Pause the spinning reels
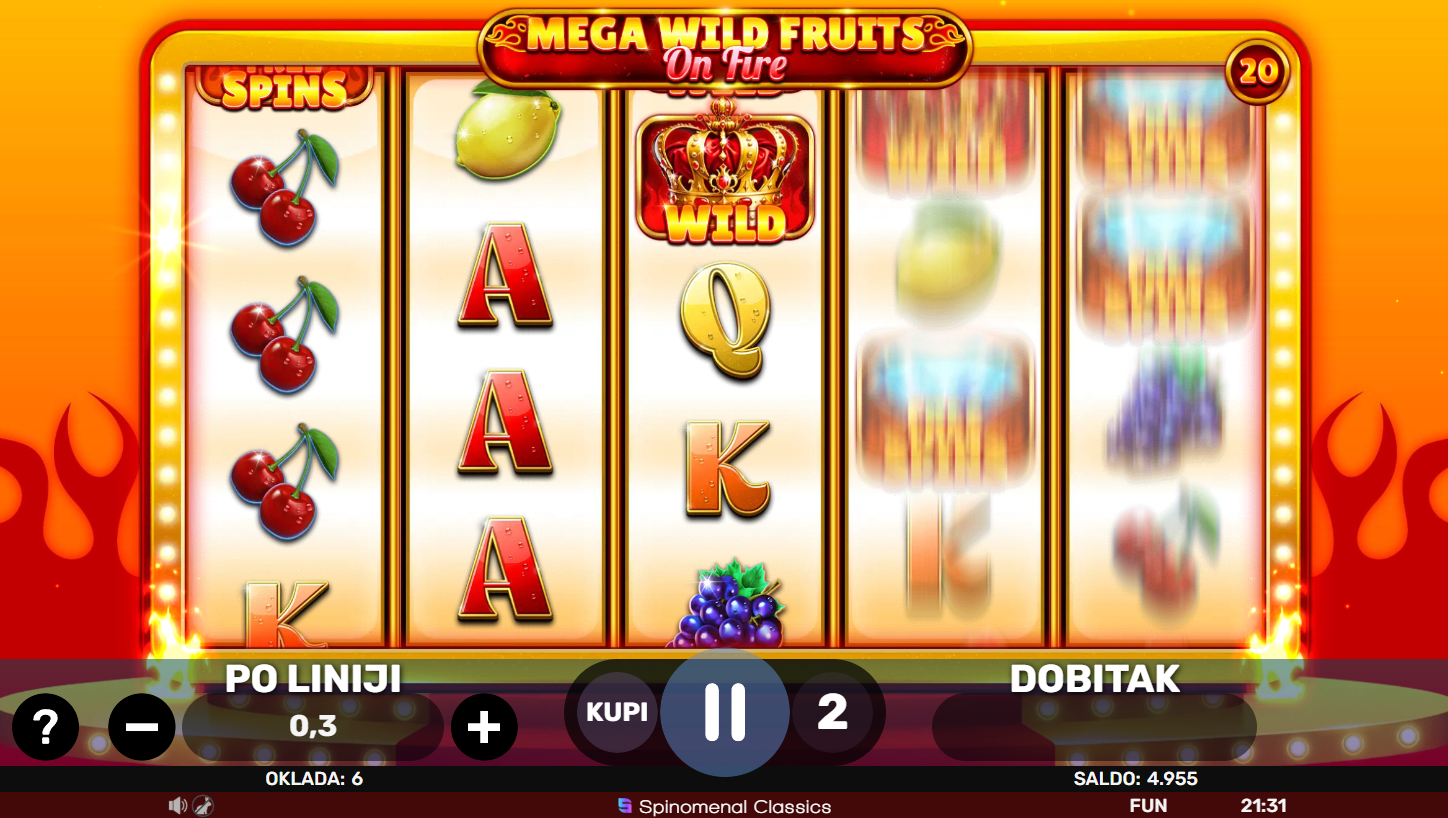 point(725,712)
